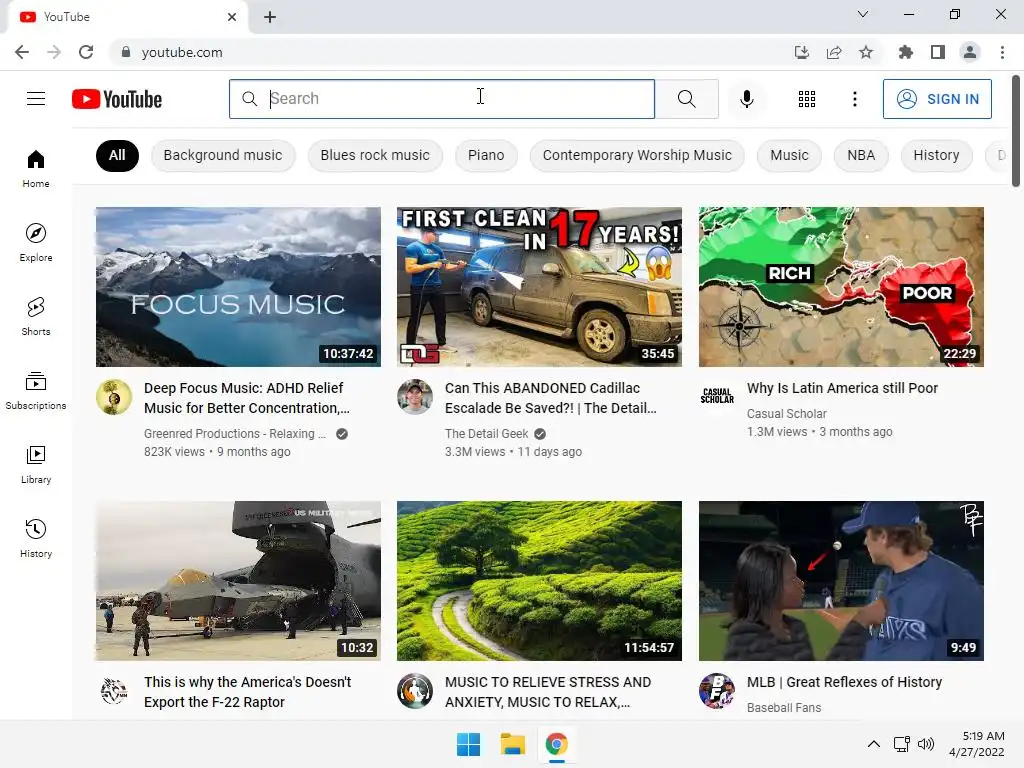Show hidden system tray icons
Screen dimensions: 1024x768
[873, 744]
